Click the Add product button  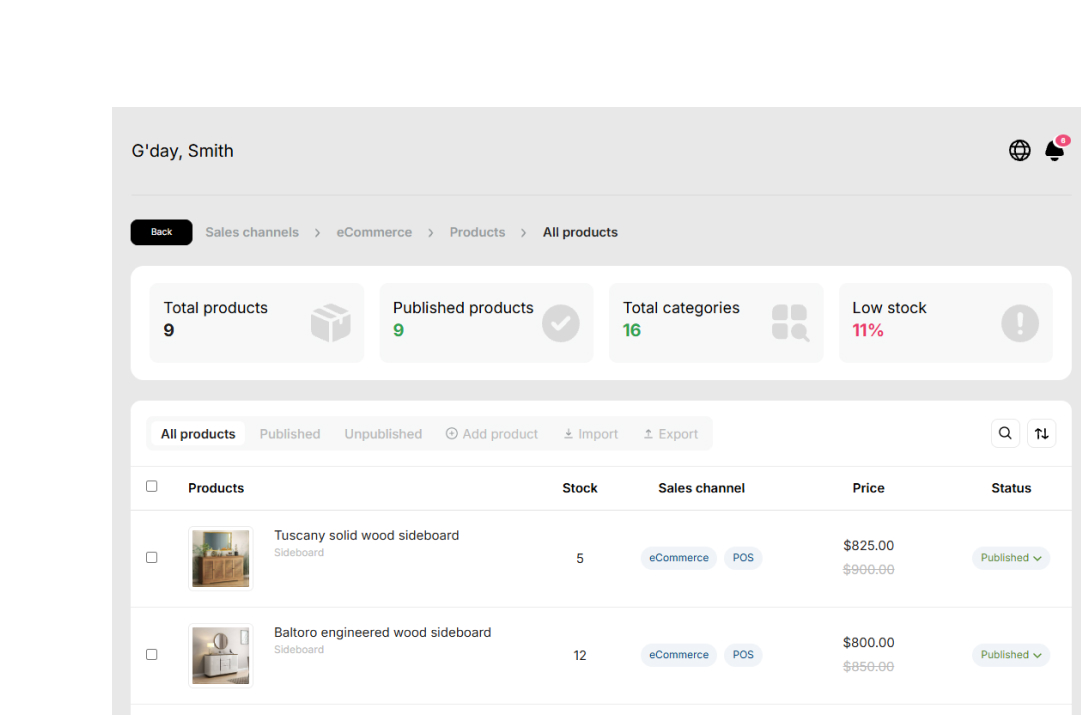(x=492, y=434)
